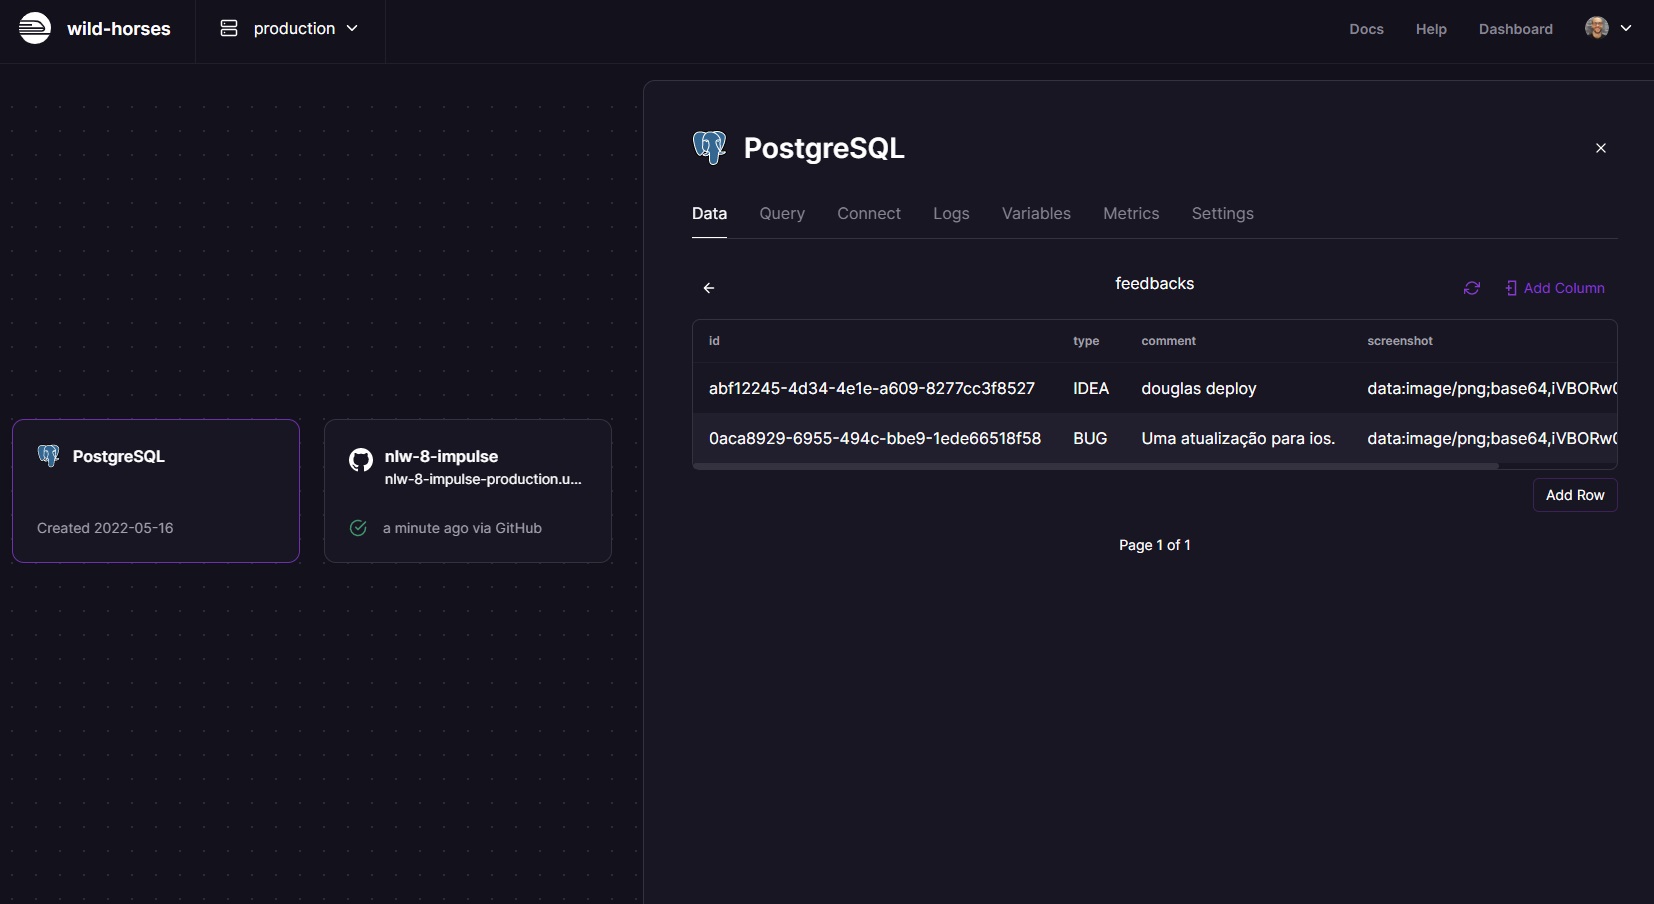Click the feedbacks table title
The image size is (1654, 904).
pos(1155,284)
